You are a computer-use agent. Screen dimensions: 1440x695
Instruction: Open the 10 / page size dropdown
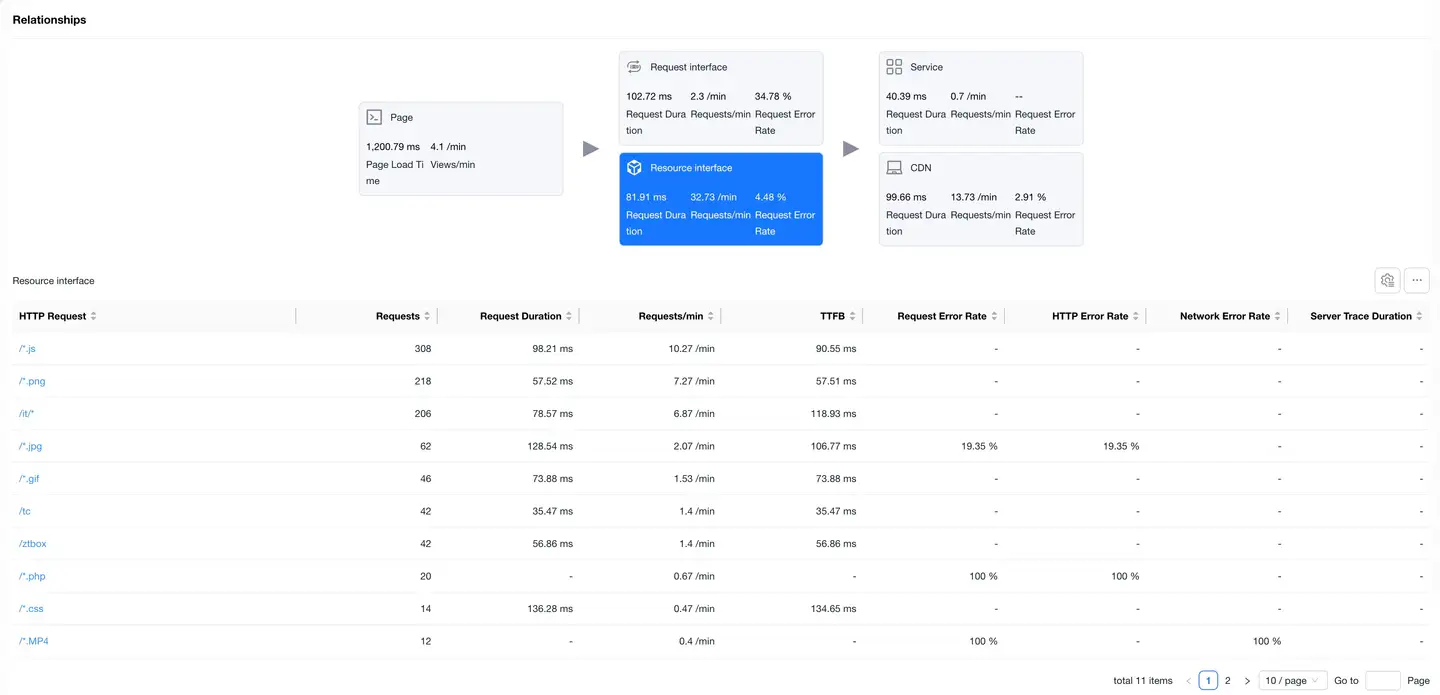click(x=1292, y=681)
